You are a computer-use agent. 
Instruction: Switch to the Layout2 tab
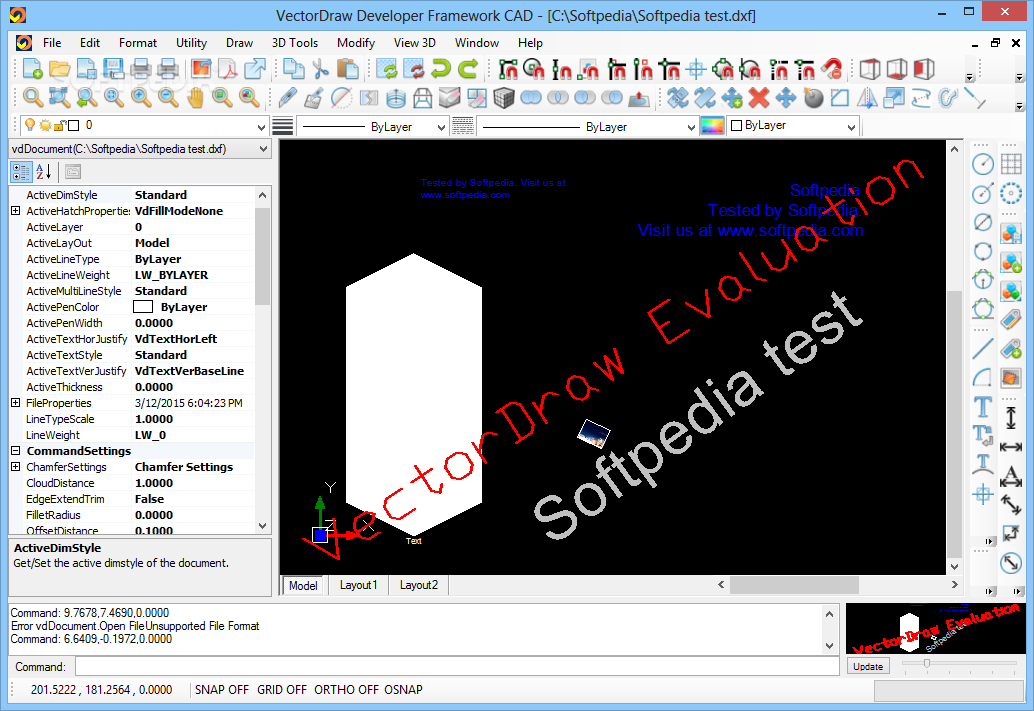pos(419,585)
